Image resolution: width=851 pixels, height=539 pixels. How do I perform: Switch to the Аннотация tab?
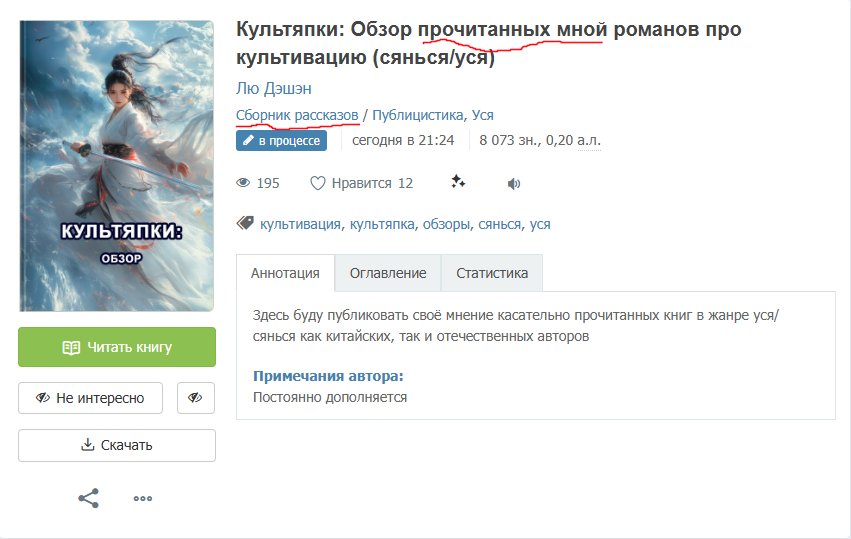[285, 273]
